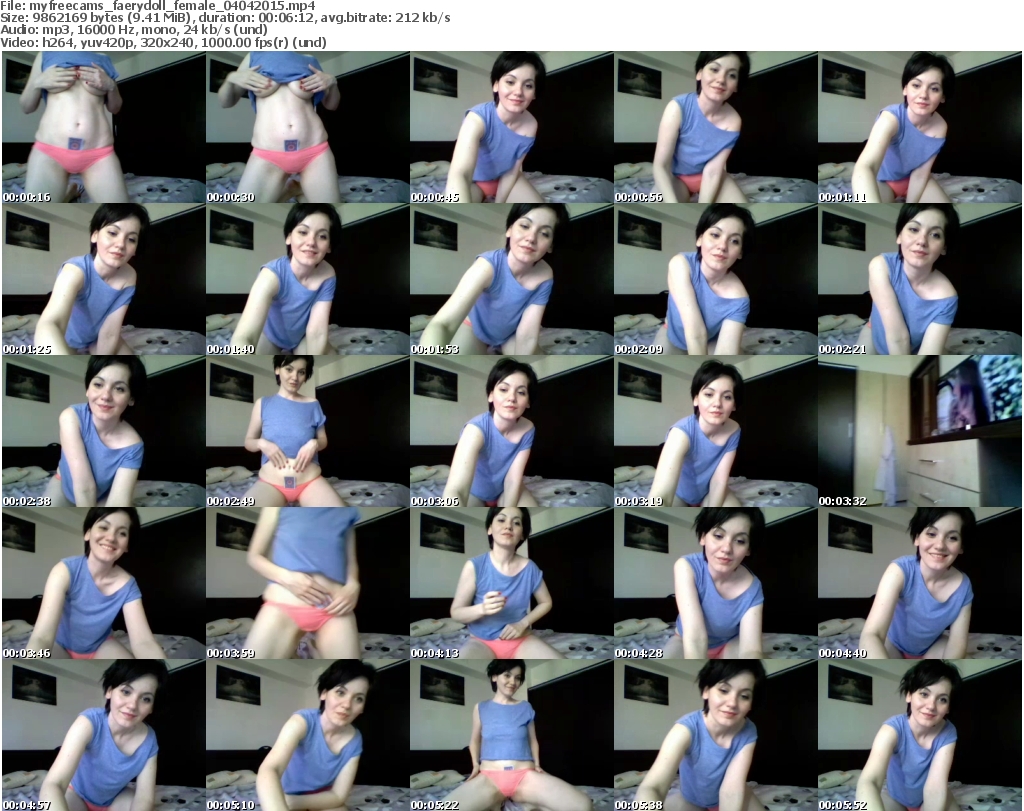Screen dimensions: 1024x811
Task: Select the 00:02:38 preview thumbnail
Action: point(104,431)
